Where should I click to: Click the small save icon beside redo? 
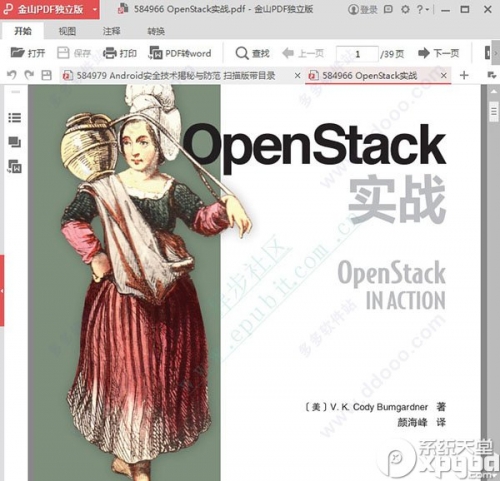point(46,75)
